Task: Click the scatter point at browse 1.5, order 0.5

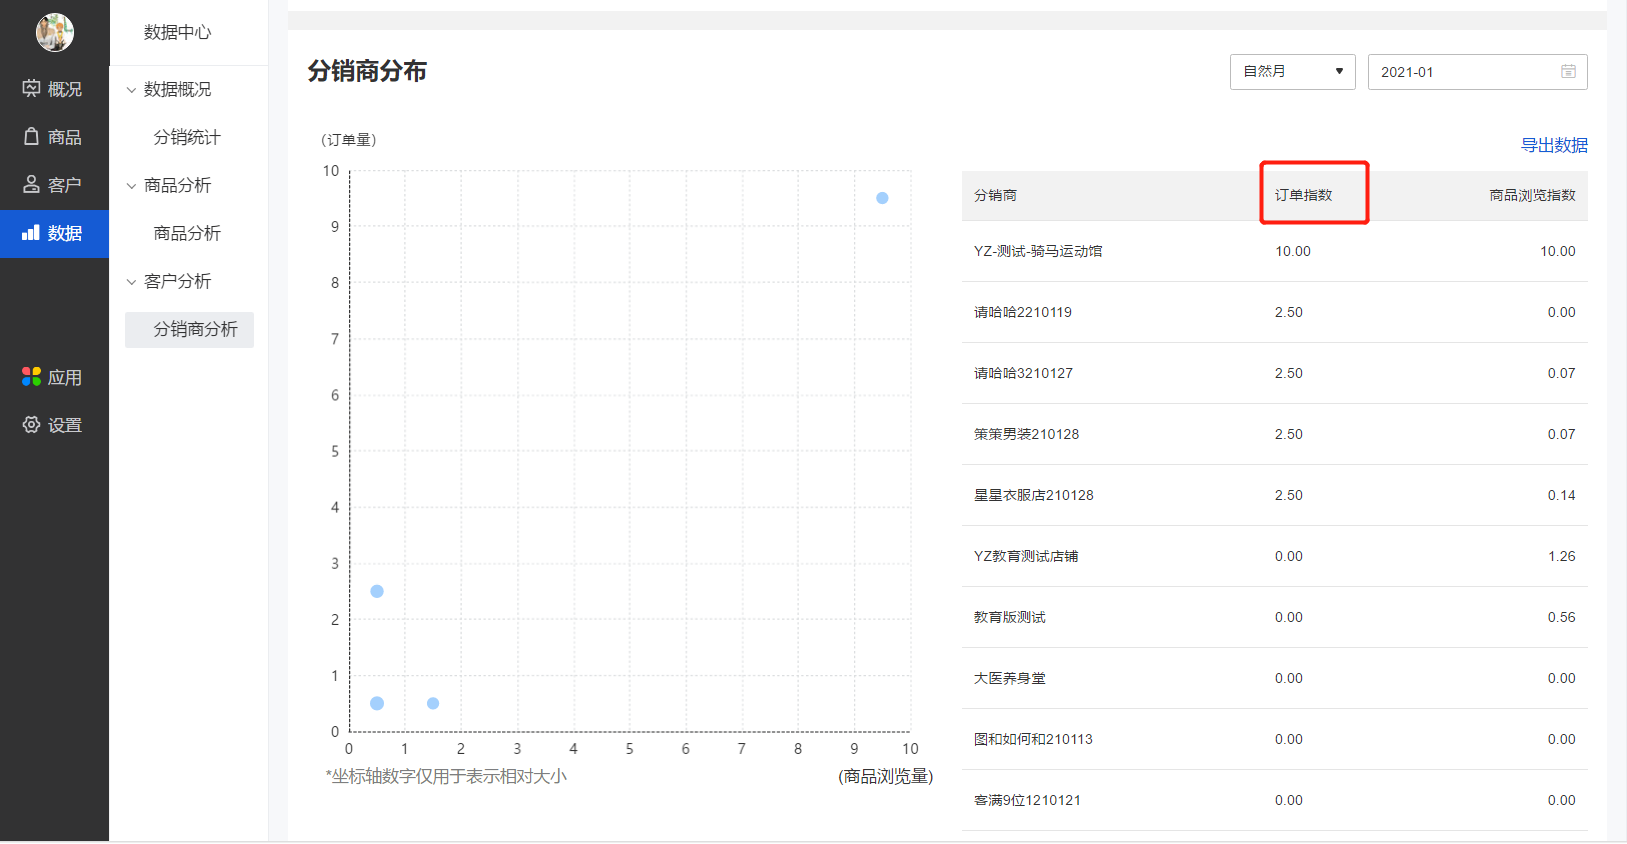Action: click(433, 703)
